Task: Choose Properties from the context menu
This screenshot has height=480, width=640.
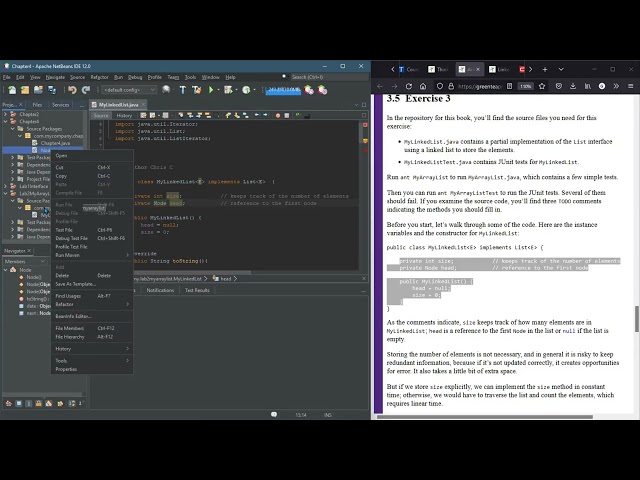Action: point(92,369)
